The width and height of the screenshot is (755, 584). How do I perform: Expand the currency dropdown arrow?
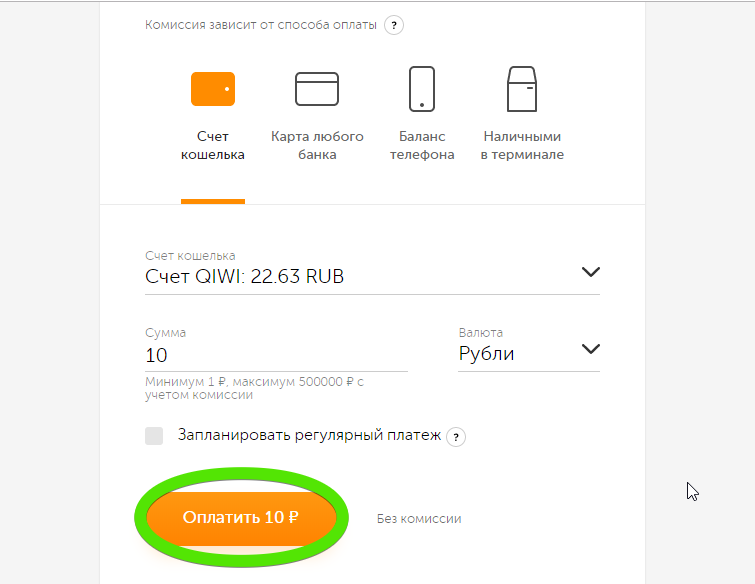(x=590, y=349)
